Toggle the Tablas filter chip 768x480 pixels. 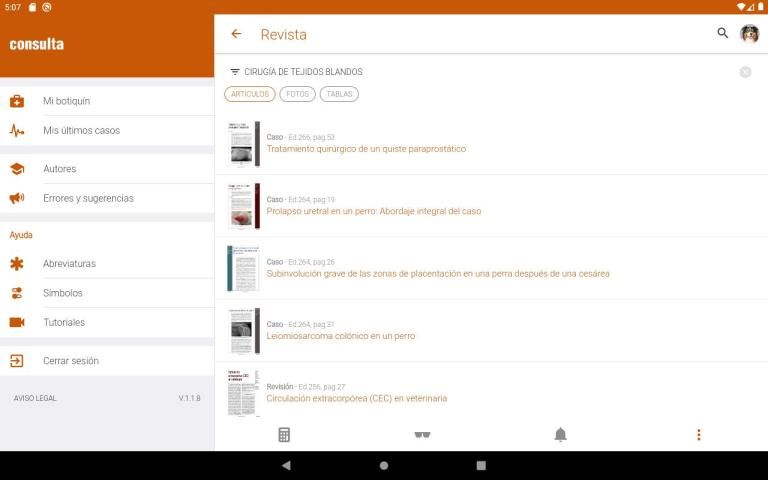point(339,94)
